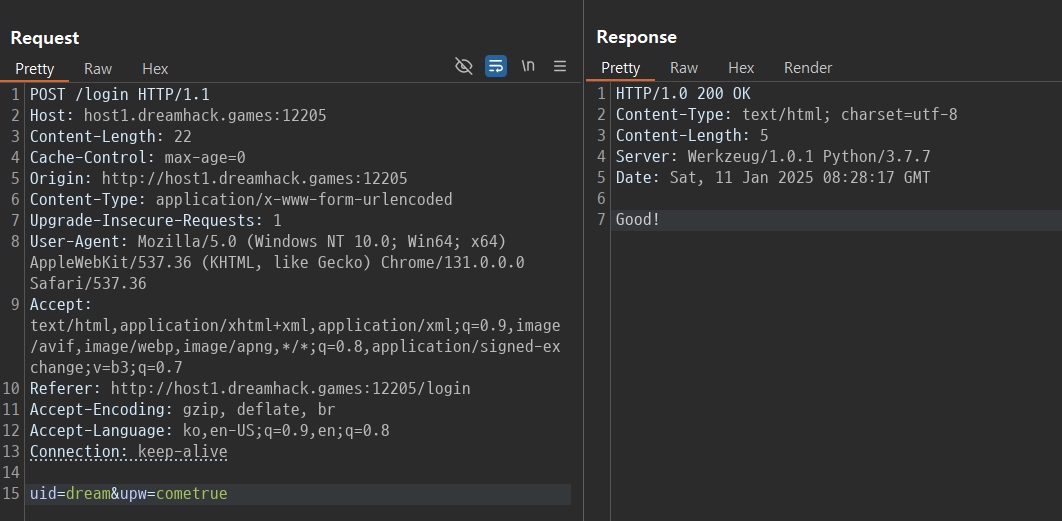Click the Accept-Language header line
This screenshot has width=1062, height=521.
pyautogui.click(x=210, y=430)
